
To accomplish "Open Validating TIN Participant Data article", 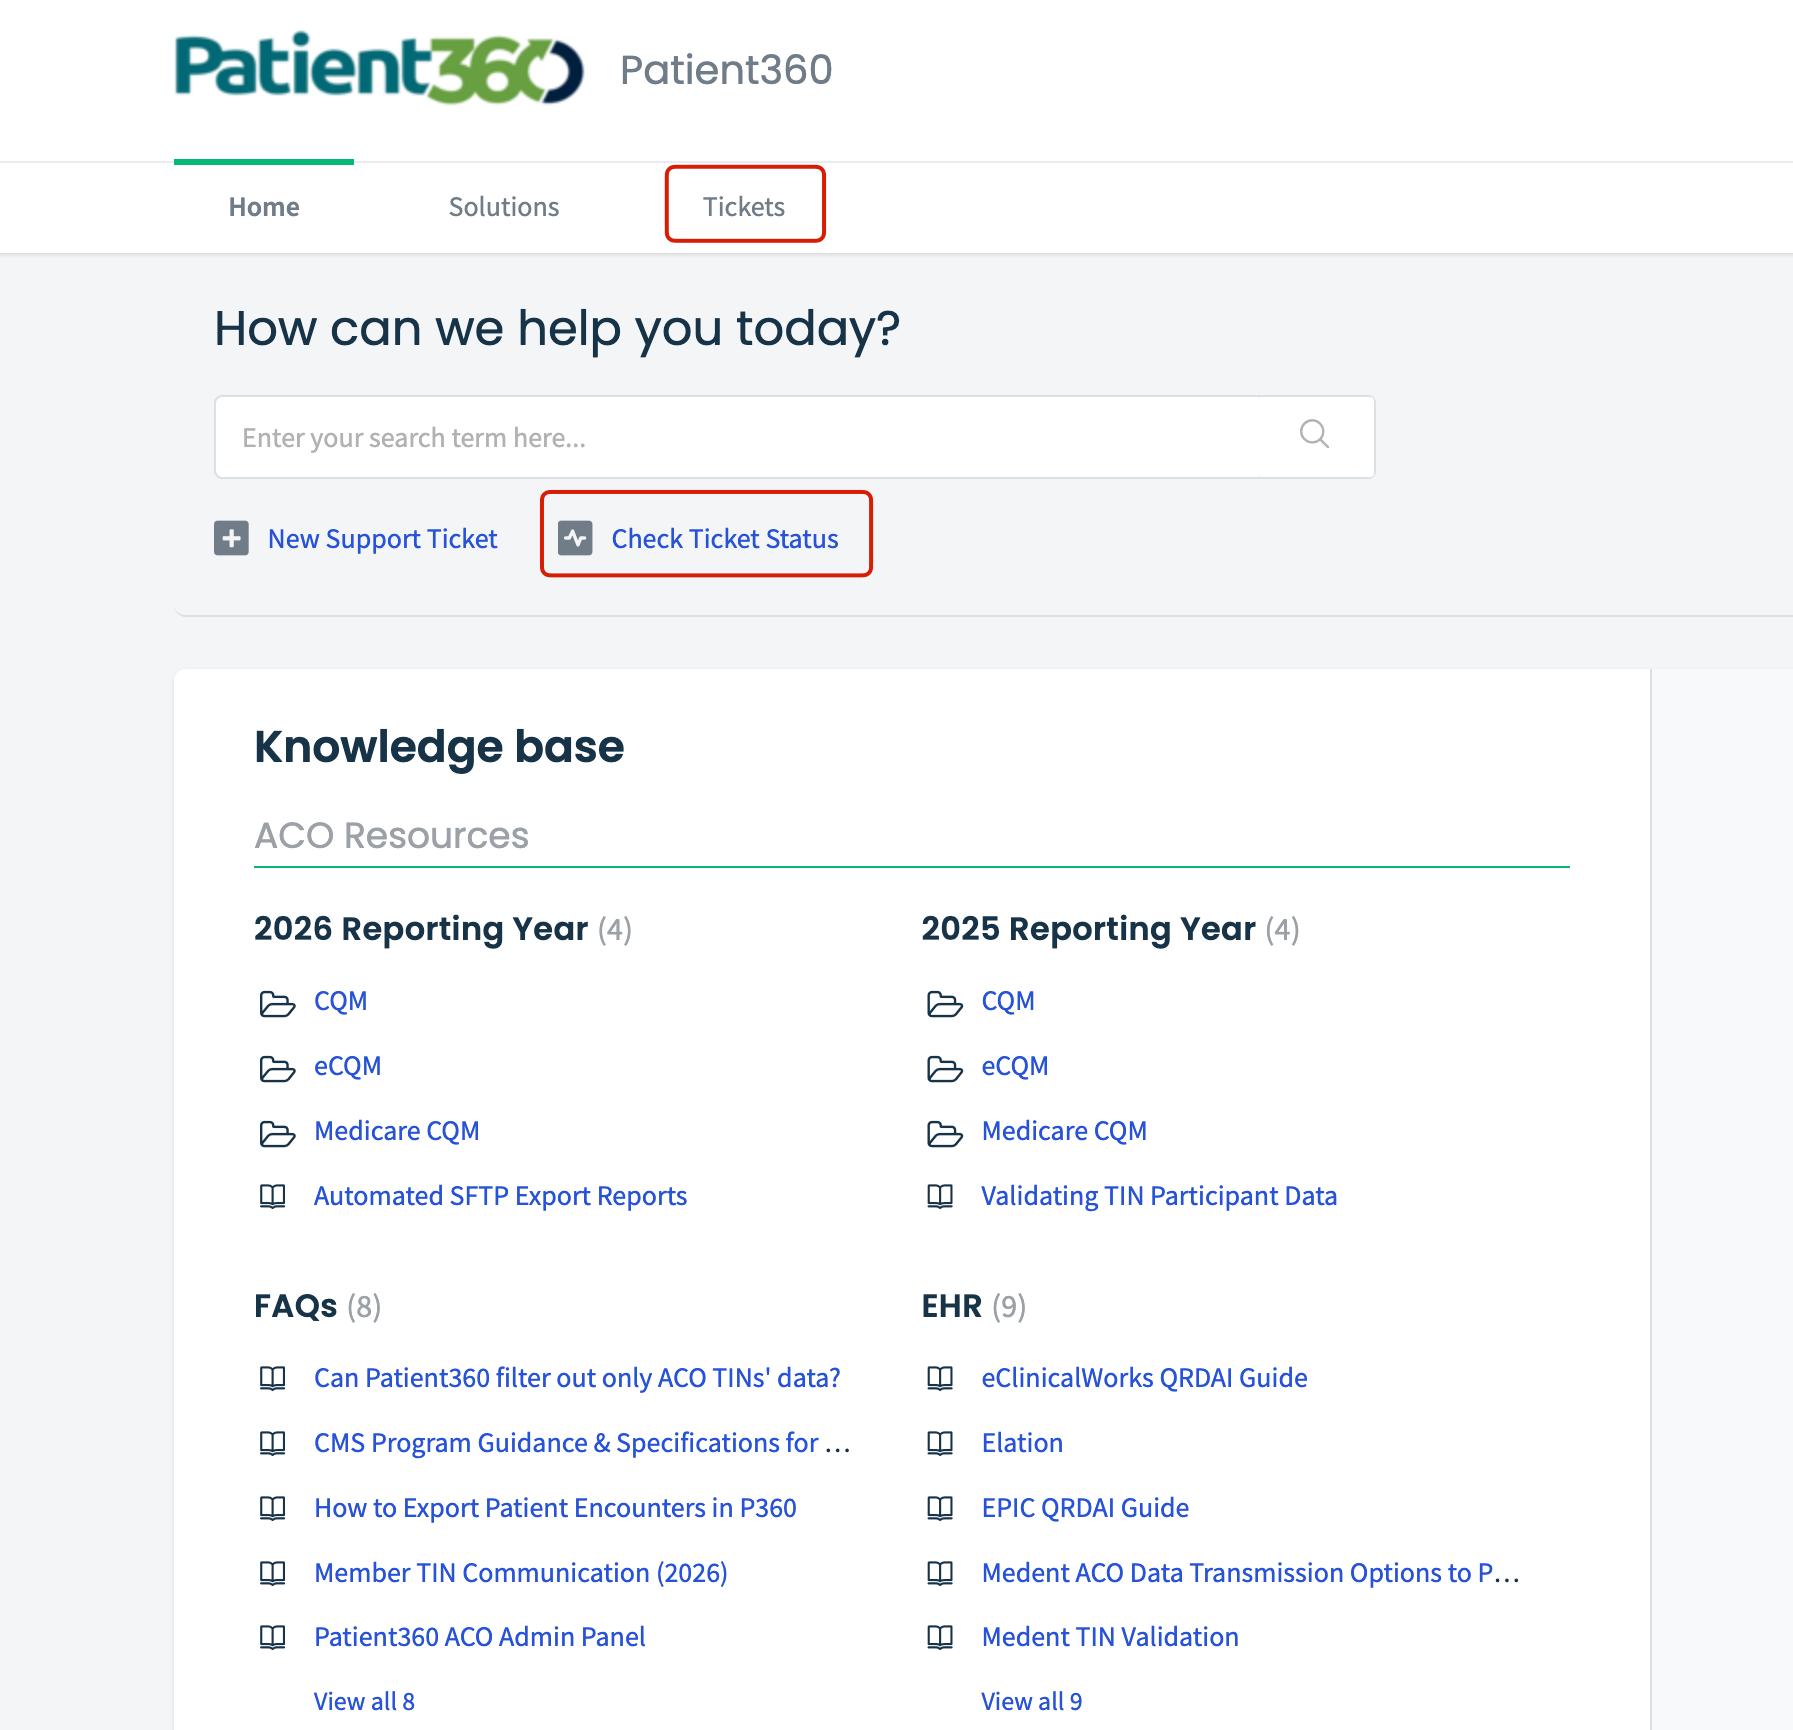I will pyautogui.click(x=1159, y=1196).
